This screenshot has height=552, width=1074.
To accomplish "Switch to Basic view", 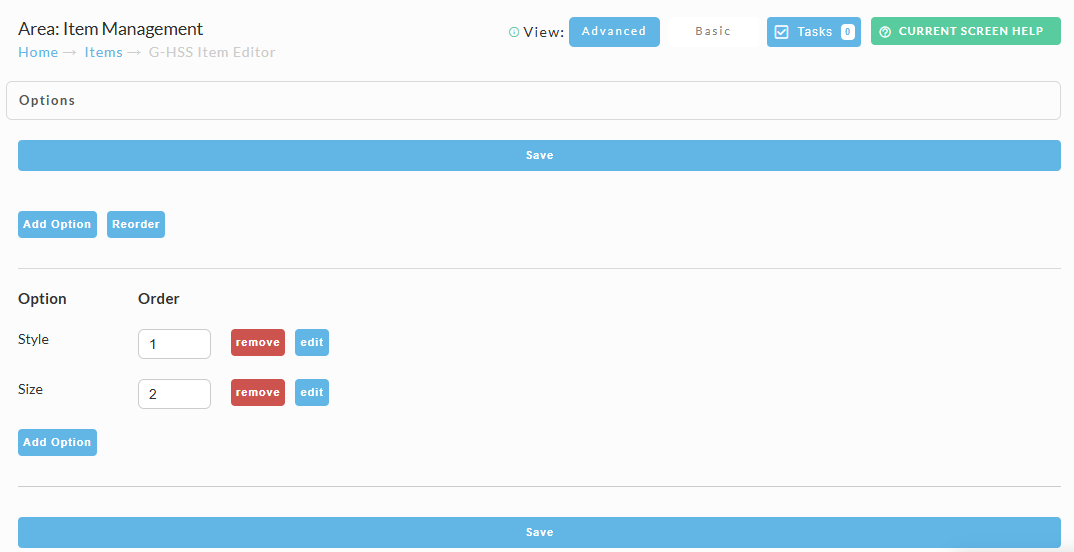I will click(713, 32).
